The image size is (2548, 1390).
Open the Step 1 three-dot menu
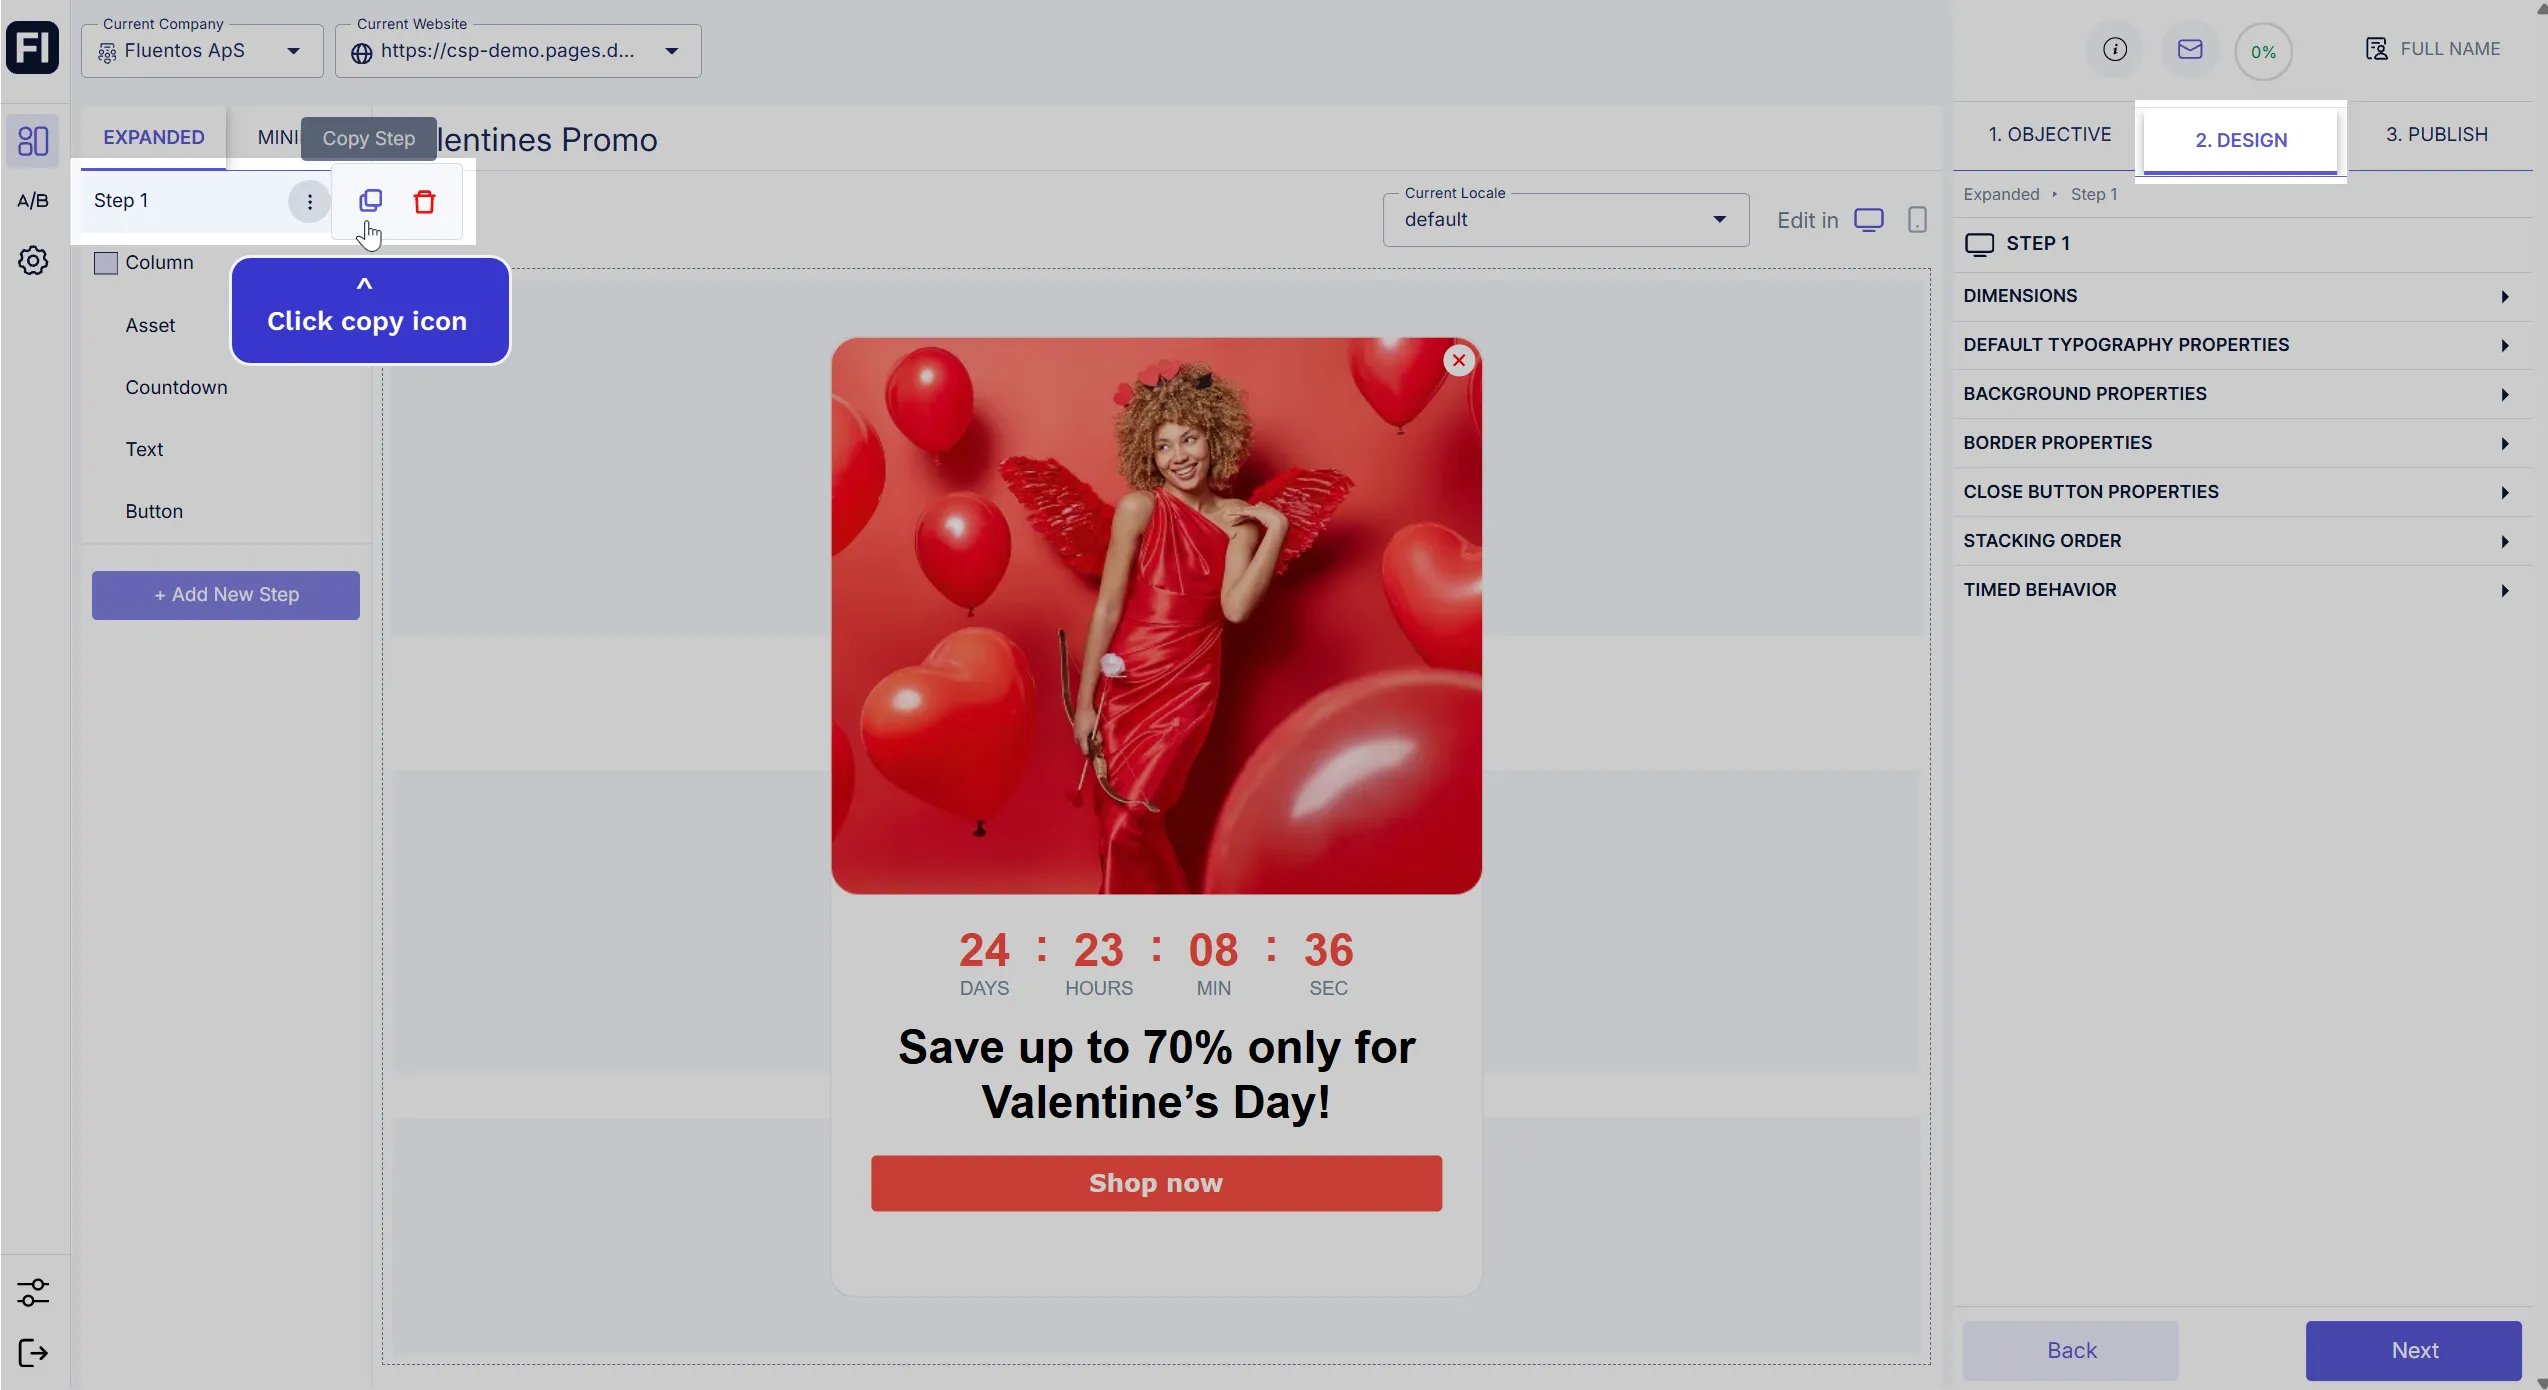tap(309, 202)
